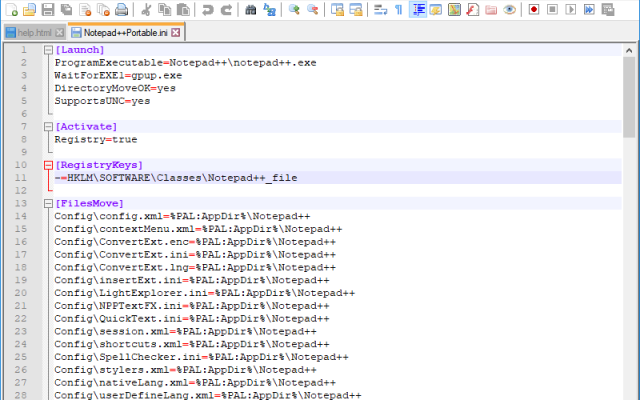Open the Function List panel icon
The width and height of the screenshot is (640, 400).
point(473,9)
